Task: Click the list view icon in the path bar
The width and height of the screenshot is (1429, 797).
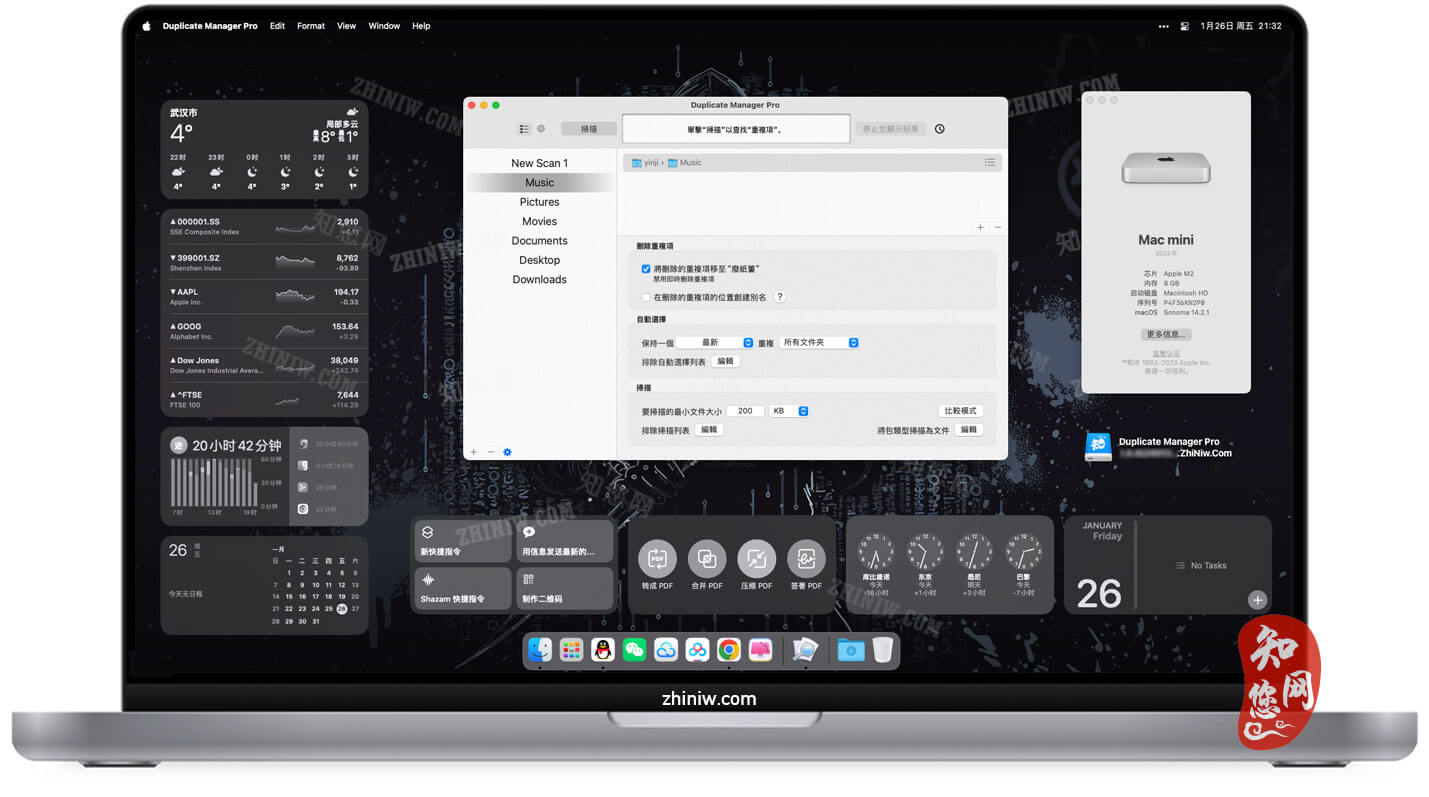Action: point(989,162)
